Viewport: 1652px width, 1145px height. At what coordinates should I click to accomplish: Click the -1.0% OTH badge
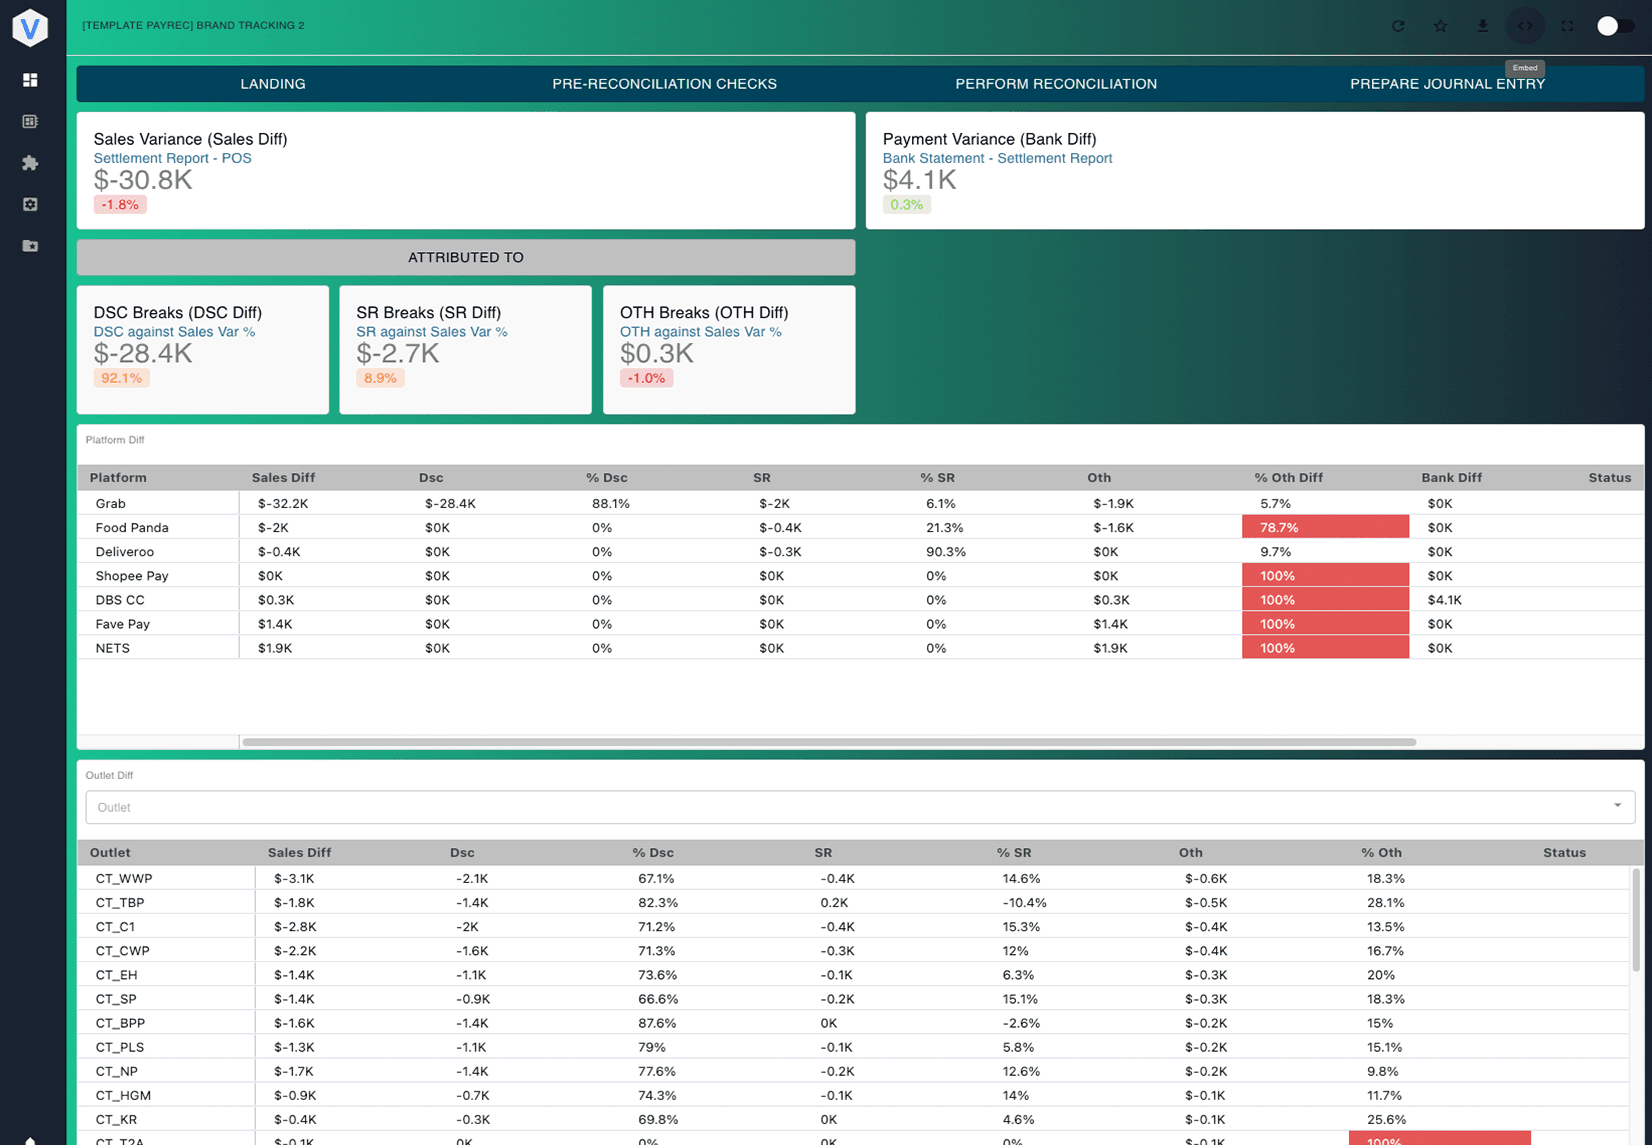pos(646,378)
